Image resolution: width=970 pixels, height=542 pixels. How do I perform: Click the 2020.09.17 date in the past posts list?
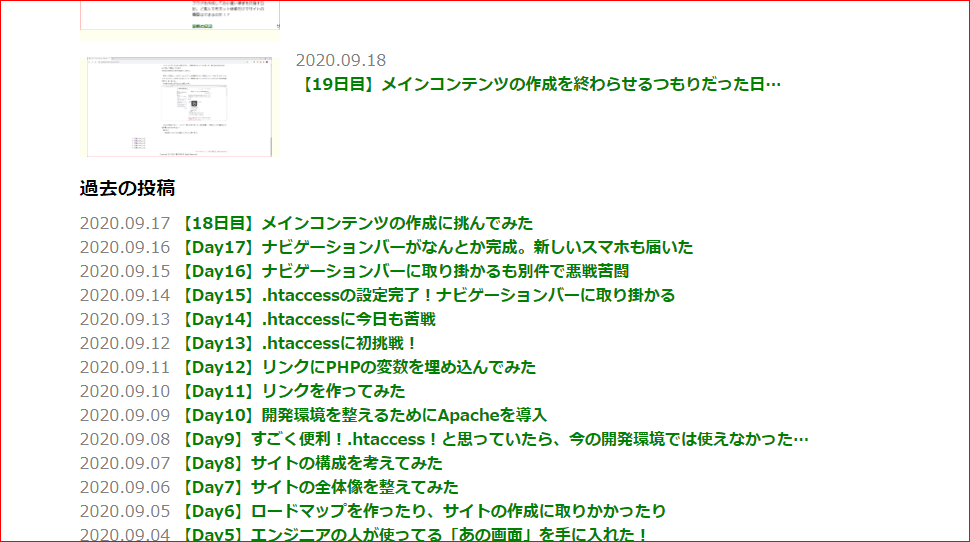coord(125,223)
